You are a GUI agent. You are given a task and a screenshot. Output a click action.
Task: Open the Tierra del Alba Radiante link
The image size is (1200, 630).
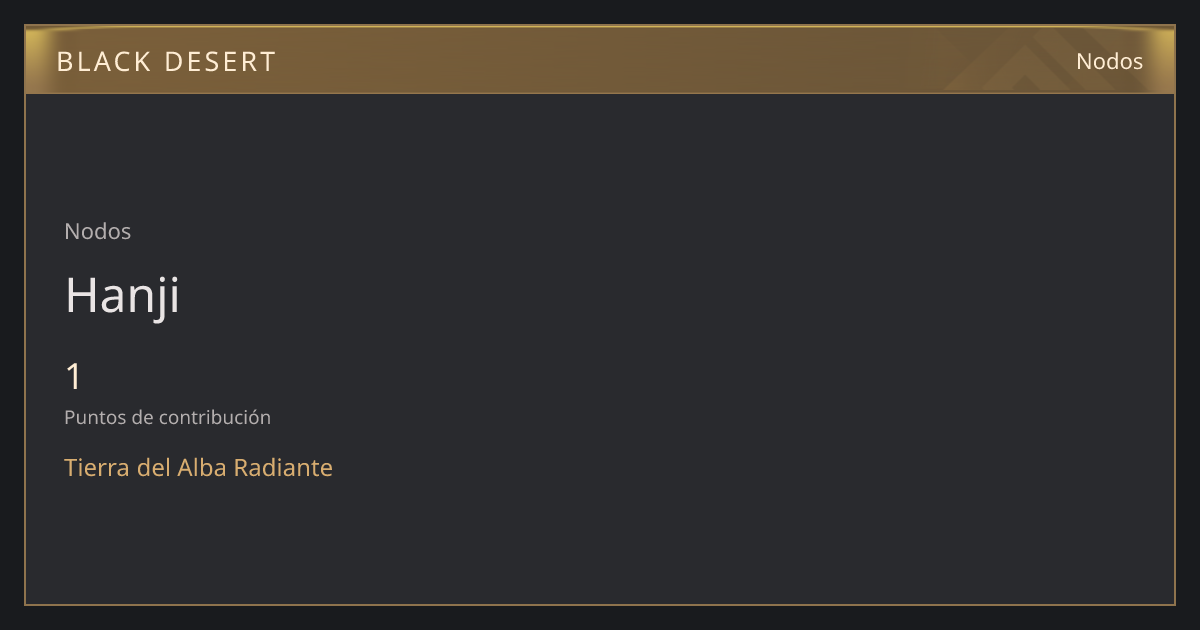(198, 467)
